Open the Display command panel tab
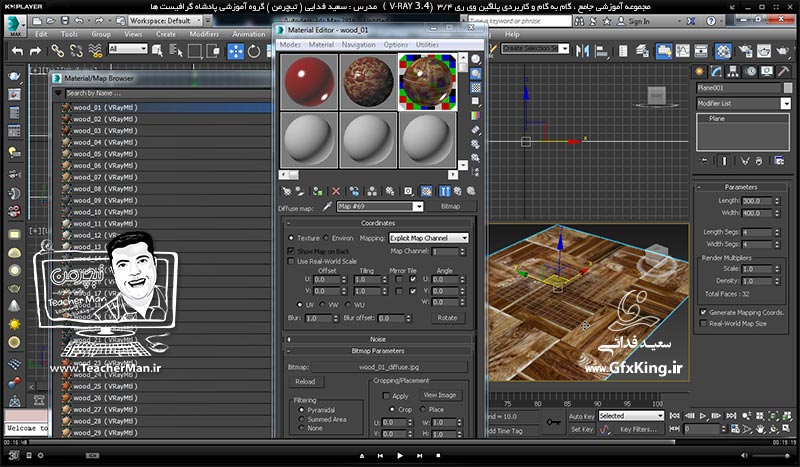 767,72
